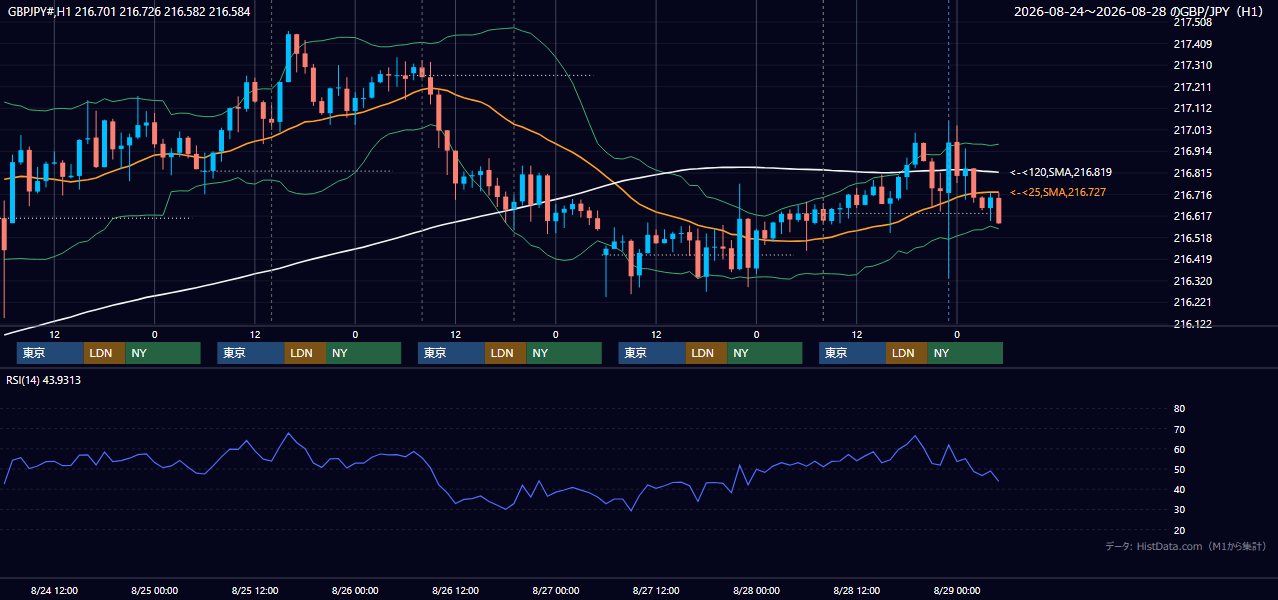This screenshot has height=600, width=1278.
Task: Click the 8/27 00:00 date label
Action: 555,590
